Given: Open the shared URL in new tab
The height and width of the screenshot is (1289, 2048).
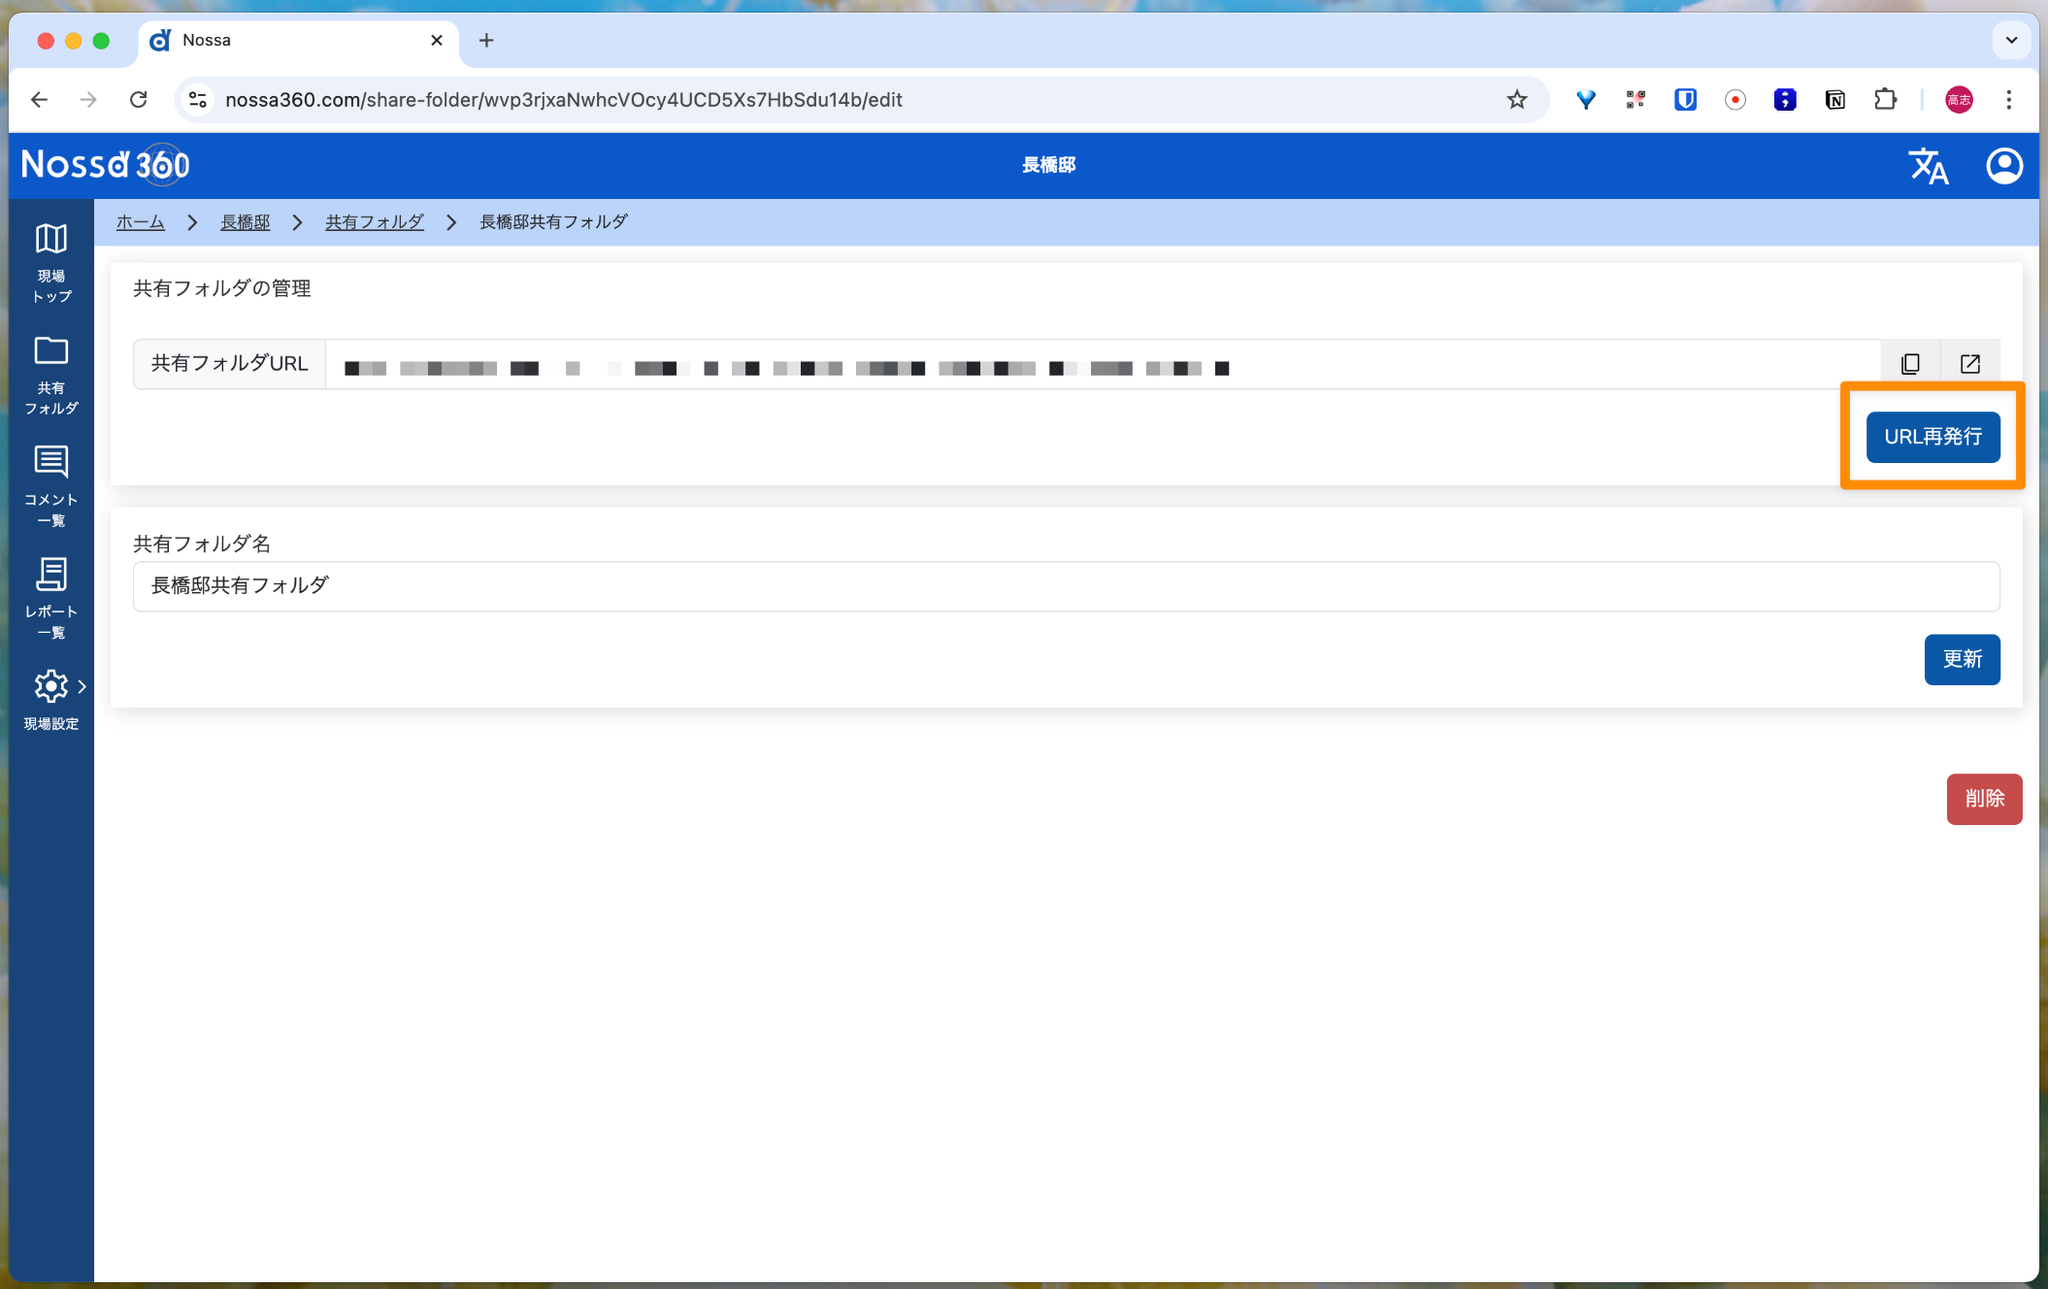Looking at the screenshot, I should point(1970,364).
